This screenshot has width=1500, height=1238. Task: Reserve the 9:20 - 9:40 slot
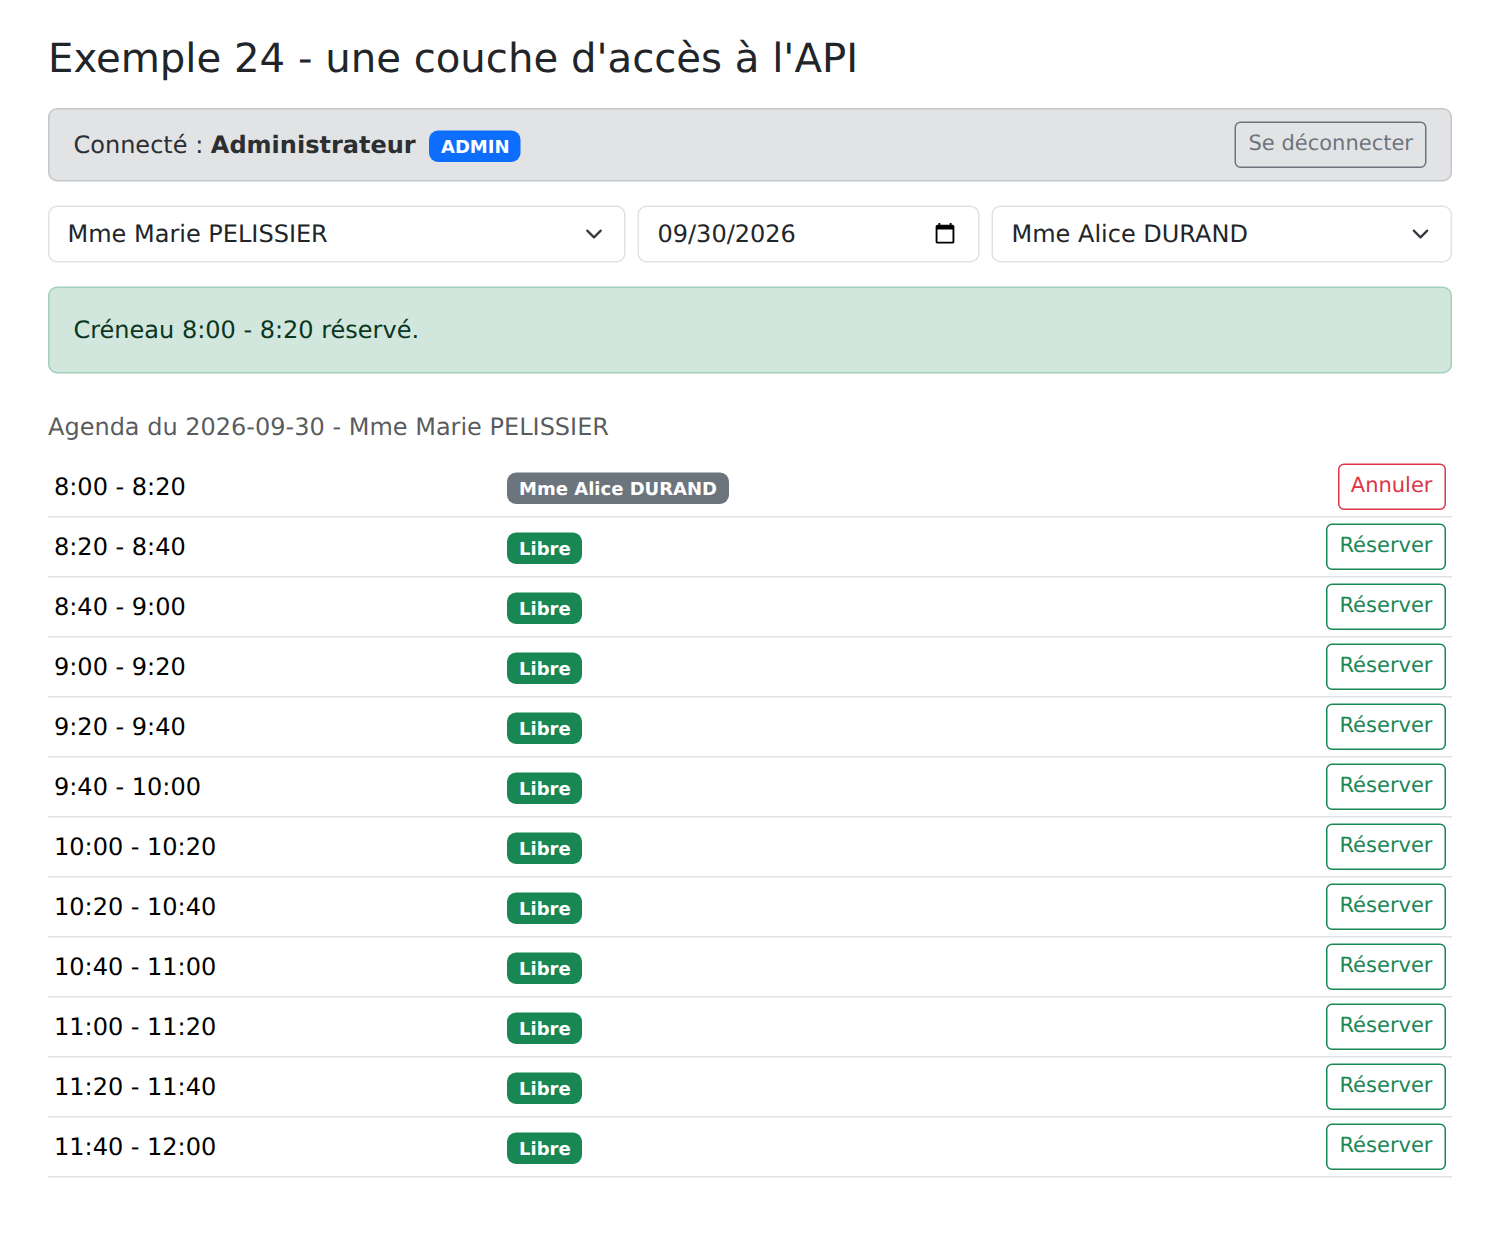(x=1385, y=726)
